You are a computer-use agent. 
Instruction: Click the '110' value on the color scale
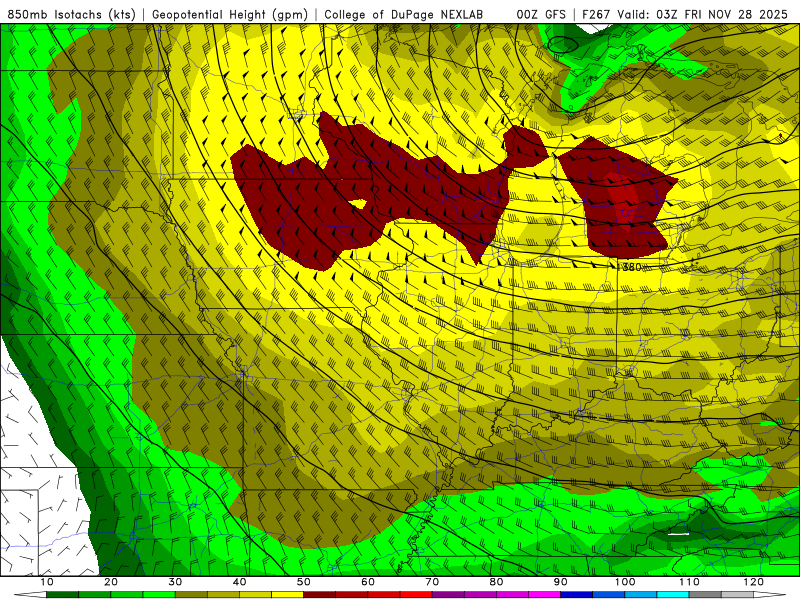click(689, 582)
